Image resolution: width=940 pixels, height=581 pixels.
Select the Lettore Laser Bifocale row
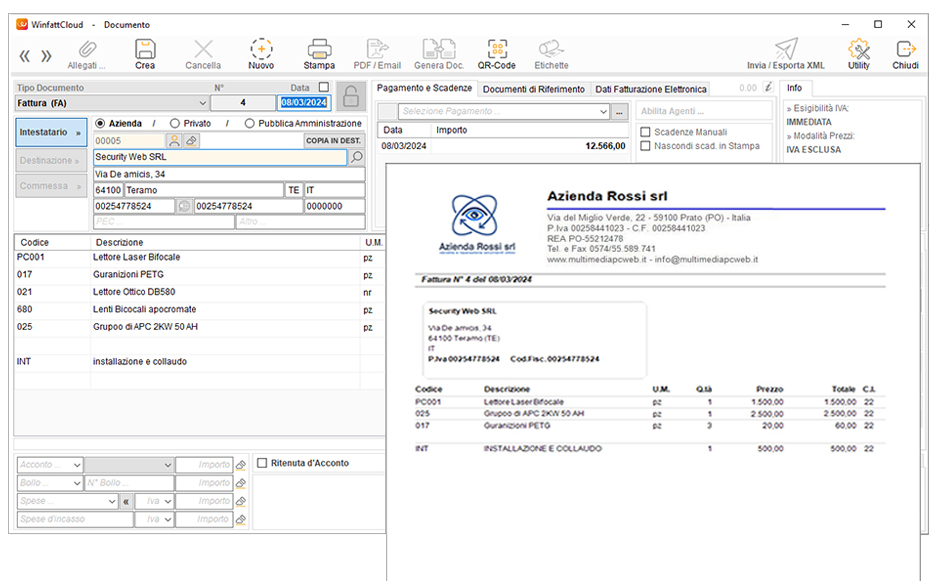[199, 257]
